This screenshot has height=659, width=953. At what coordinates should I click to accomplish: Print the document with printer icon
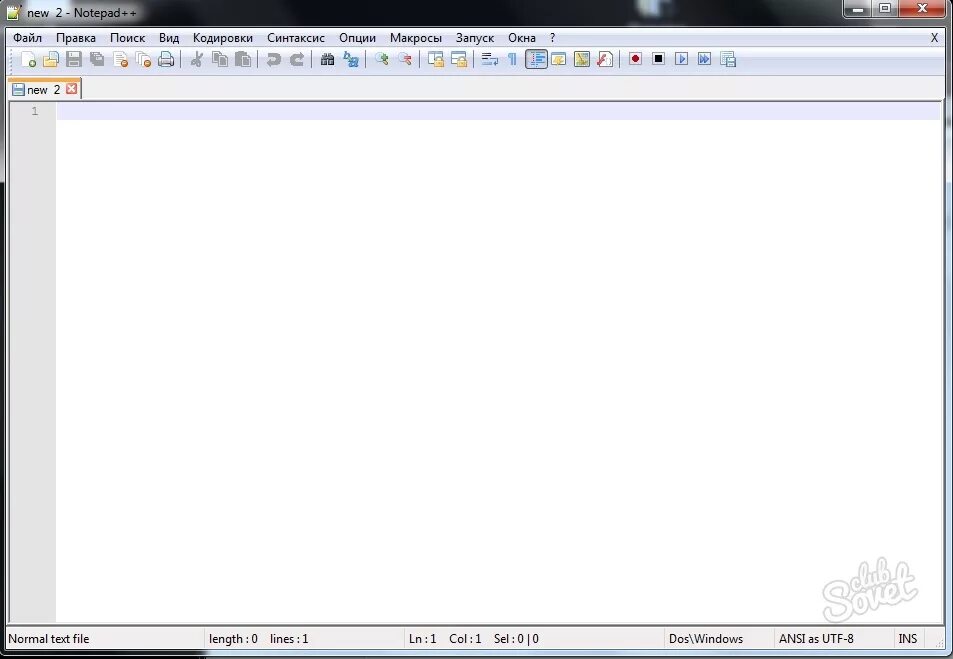pyautogui.click(x=166, y=59)
